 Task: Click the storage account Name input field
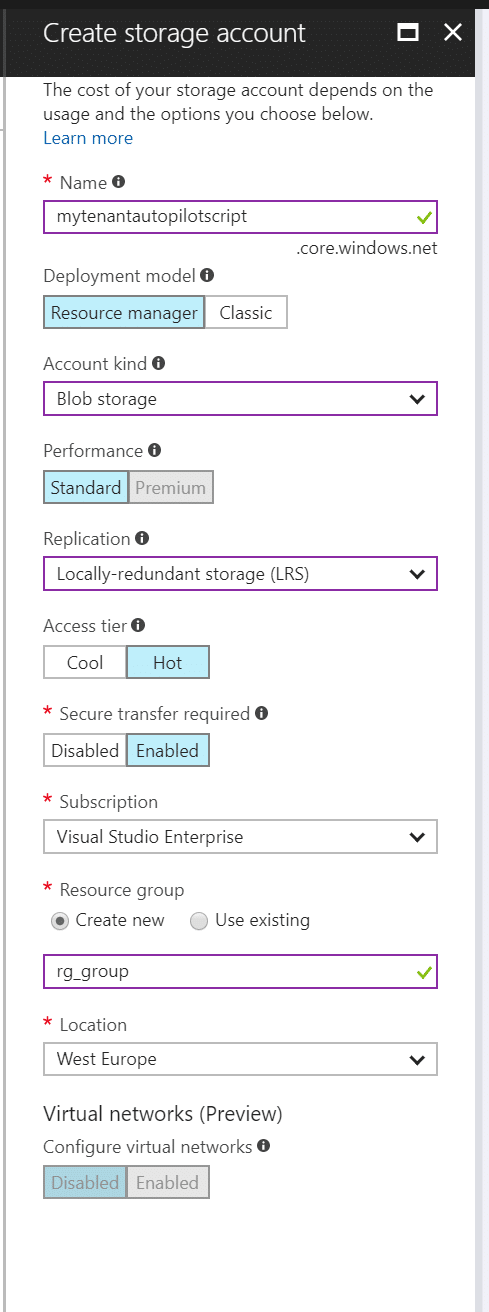pos(240,217)
